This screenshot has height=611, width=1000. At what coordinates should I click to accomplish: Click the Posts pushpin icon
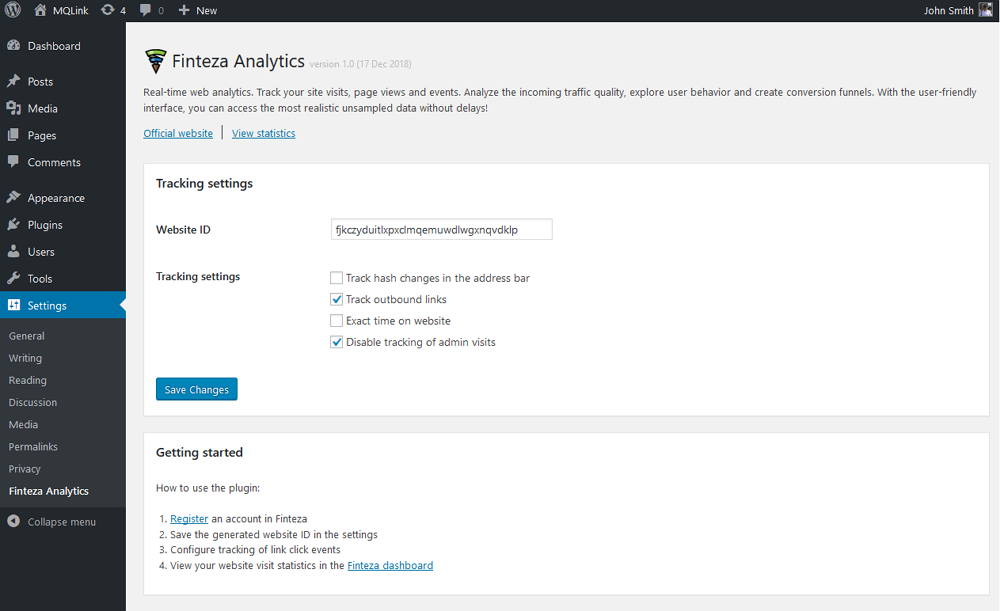click(x=13, y=81)
